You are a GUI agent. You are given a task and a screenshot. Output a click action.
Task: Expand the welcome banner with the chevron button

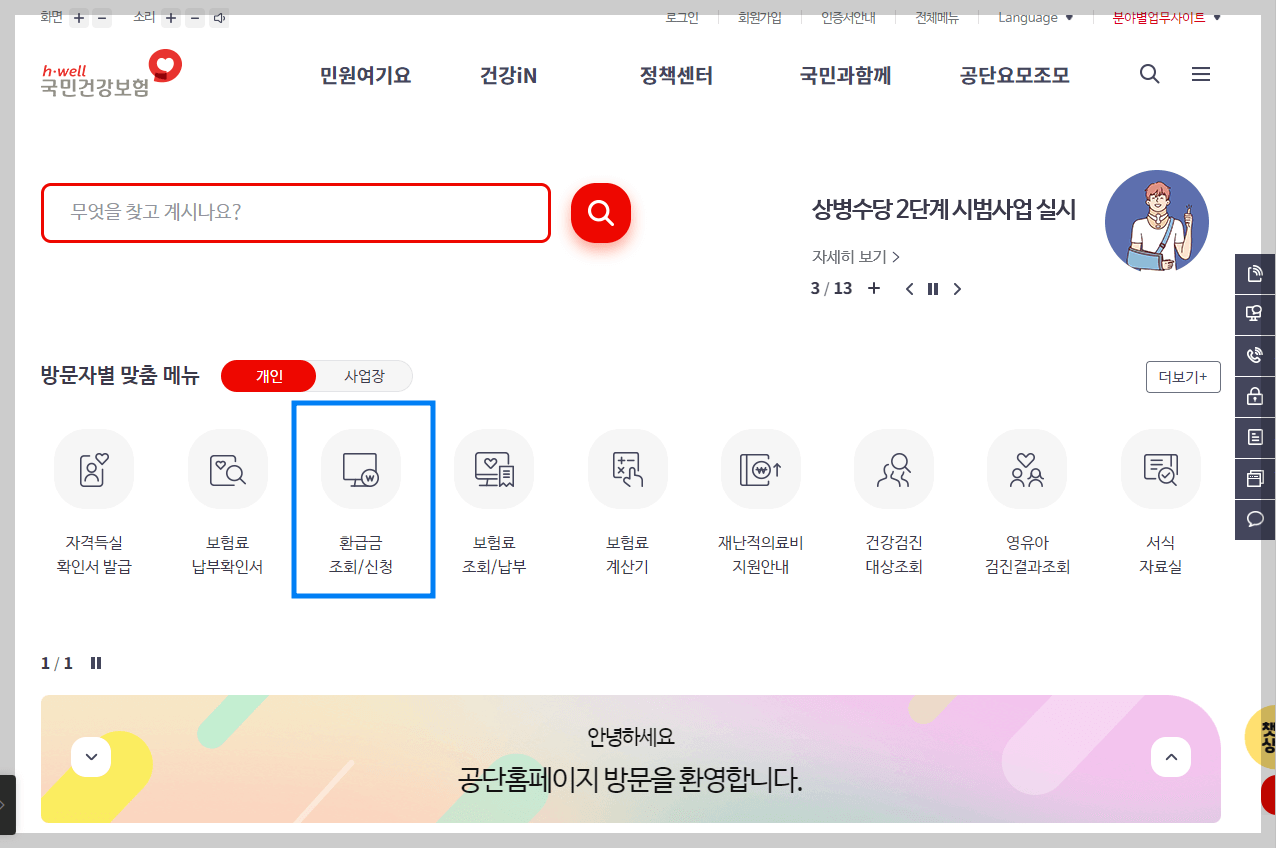[91, 757]
